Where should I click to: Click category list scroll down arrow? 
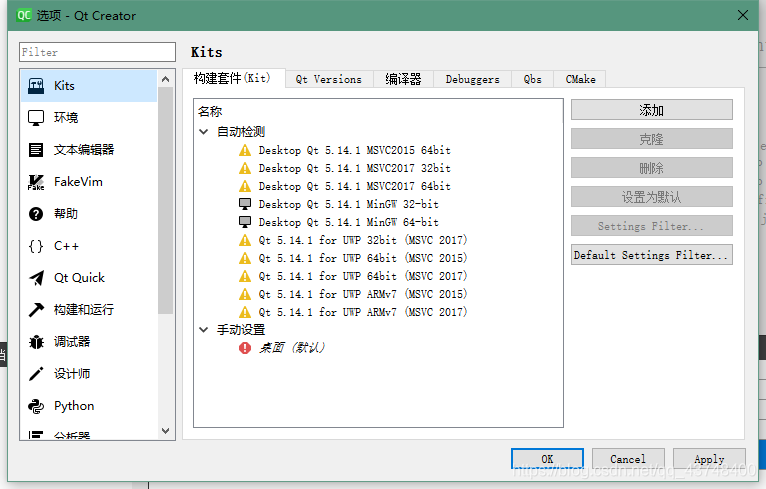pos(166,431)
